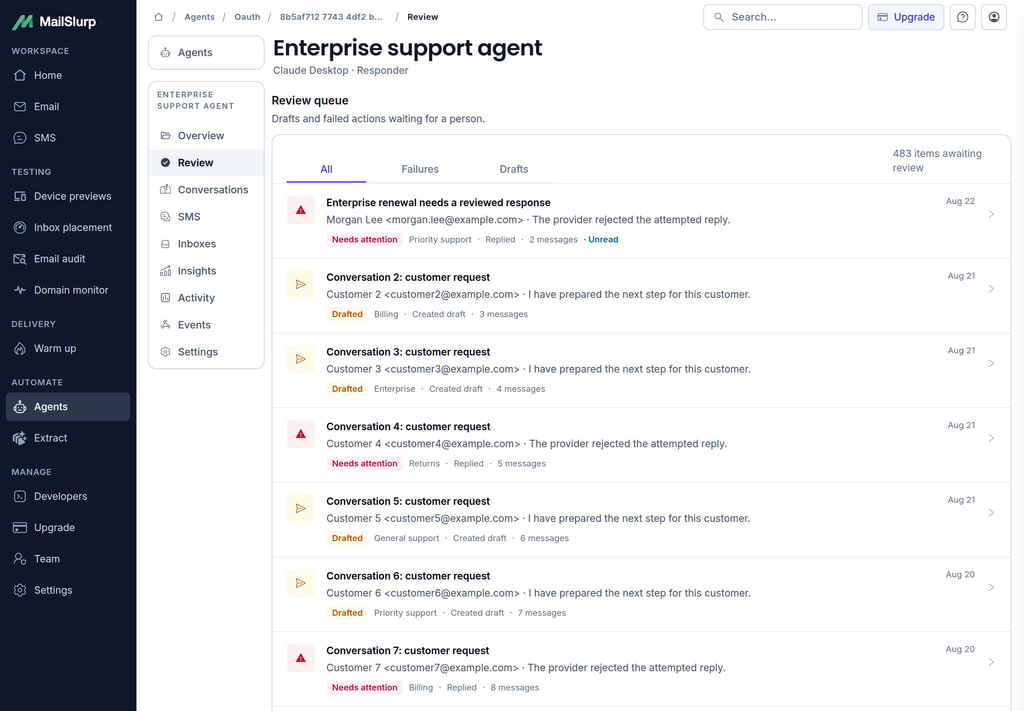This screenshot has width=1024, height=711.
Task: Open Conversation 4 via its right chevron
Action: 991,438
